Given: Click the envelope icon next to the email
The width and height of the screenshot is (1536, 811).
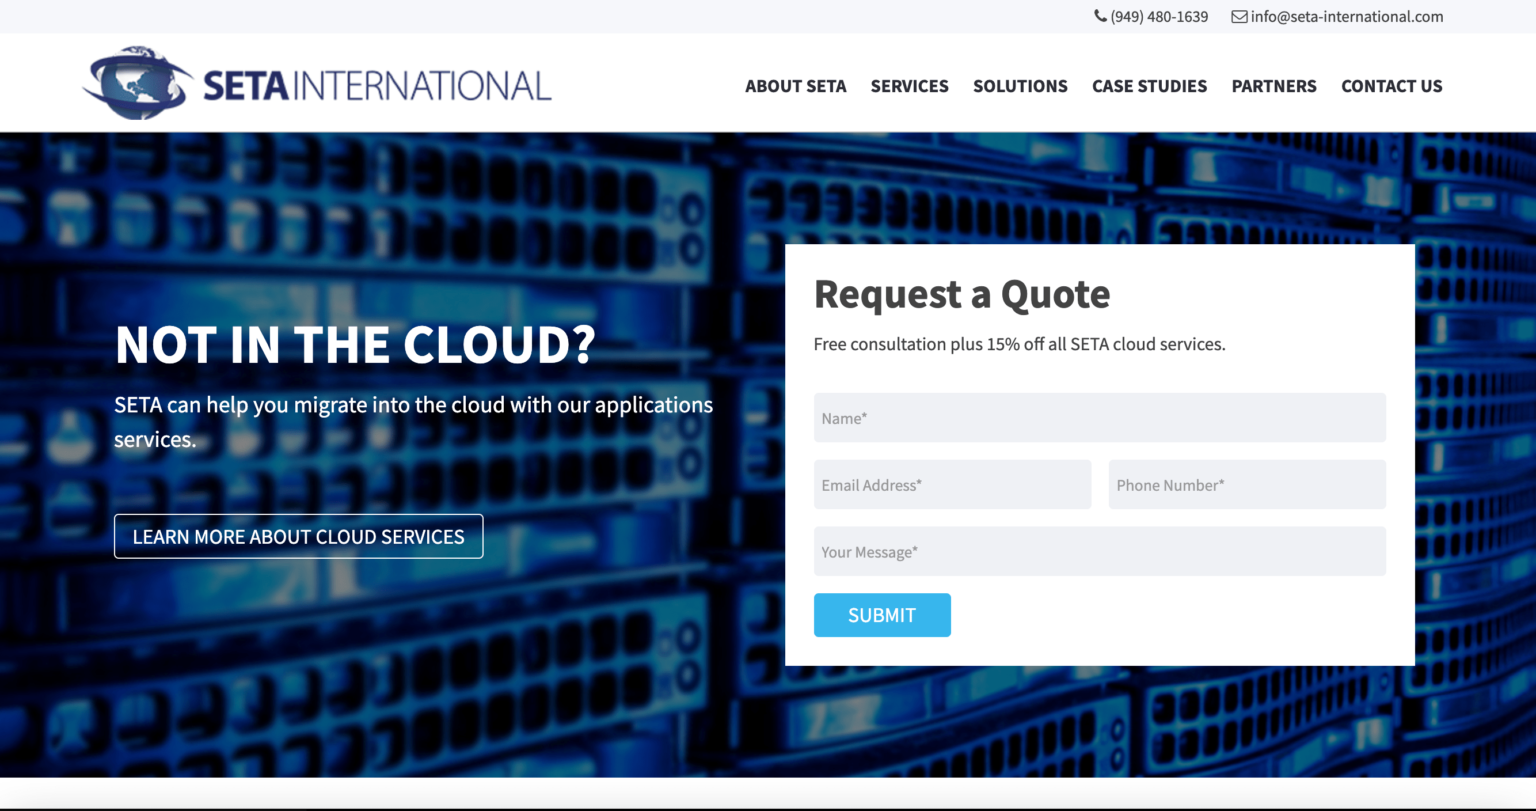Looking at the screenshot, I should (1238, 16).
